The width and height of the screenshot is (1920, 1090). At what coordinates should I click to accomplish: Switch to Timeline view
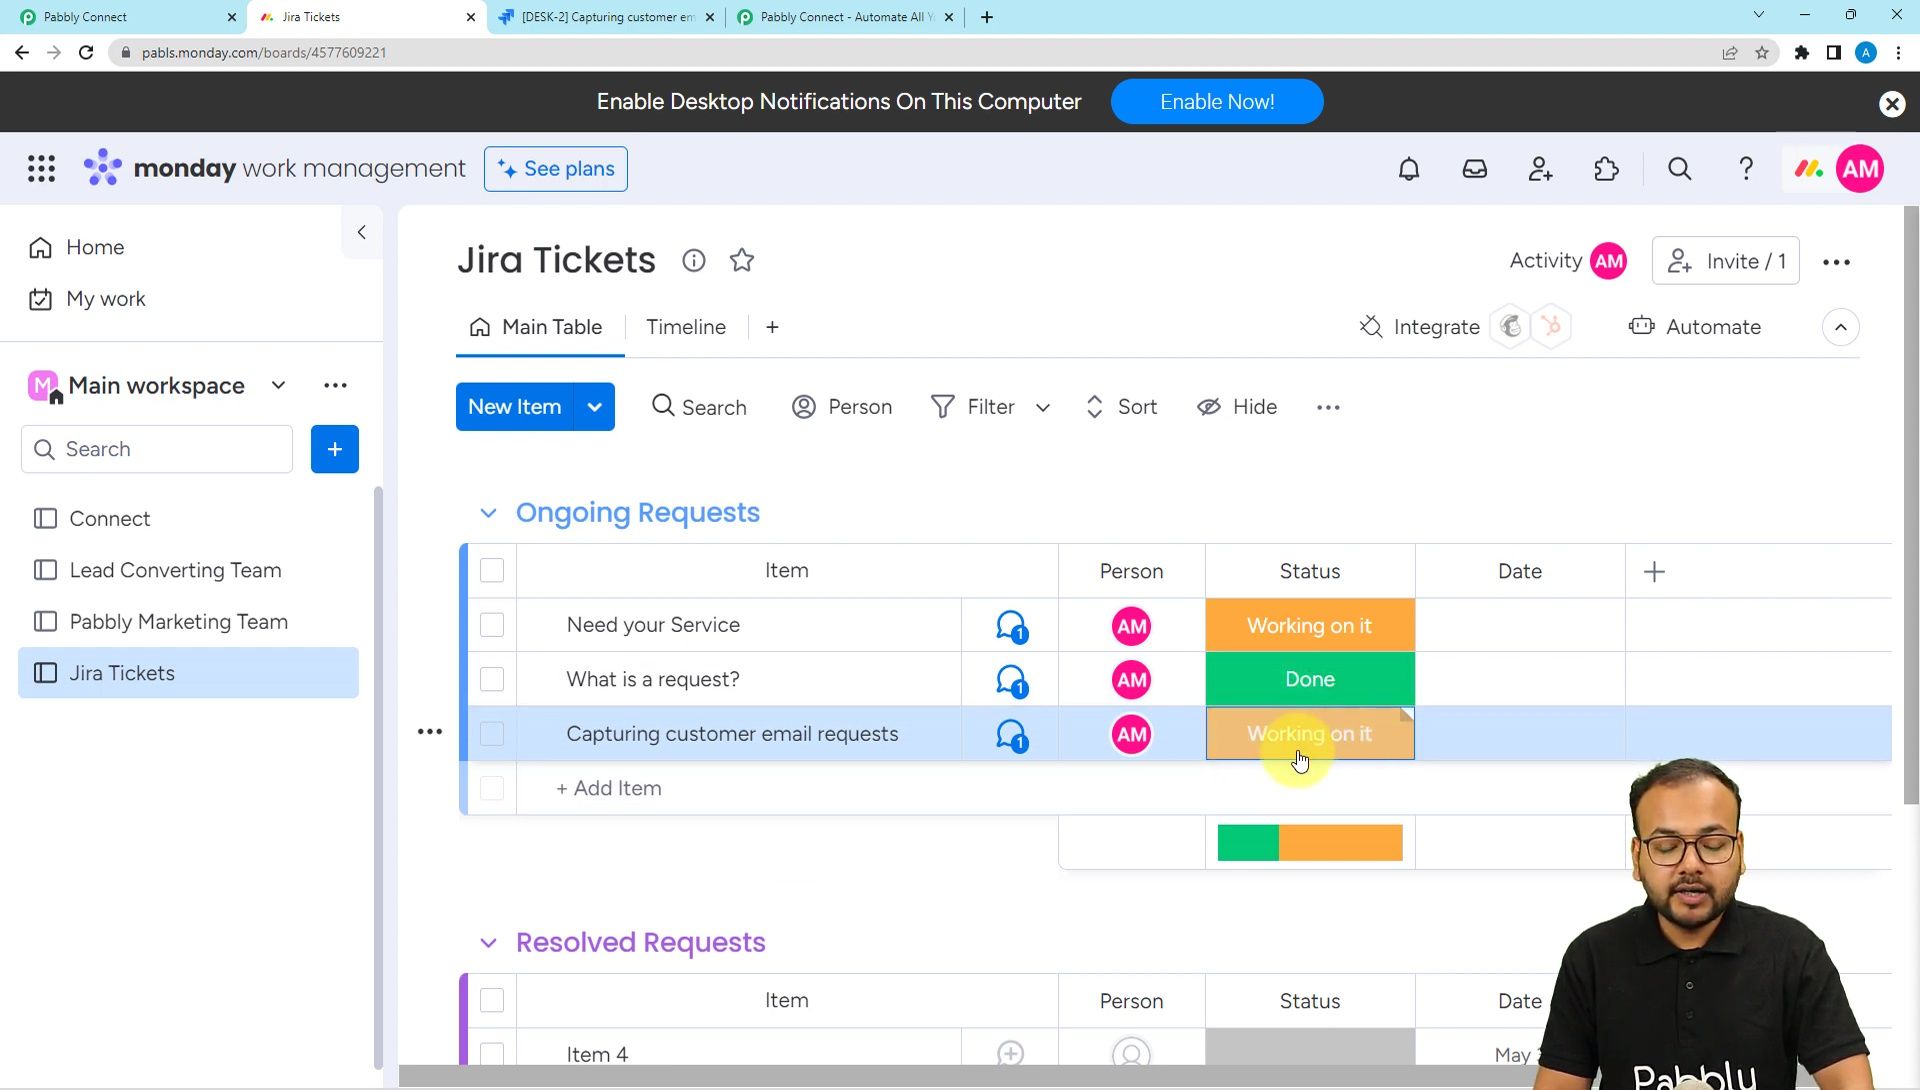[x=686, y=327]
